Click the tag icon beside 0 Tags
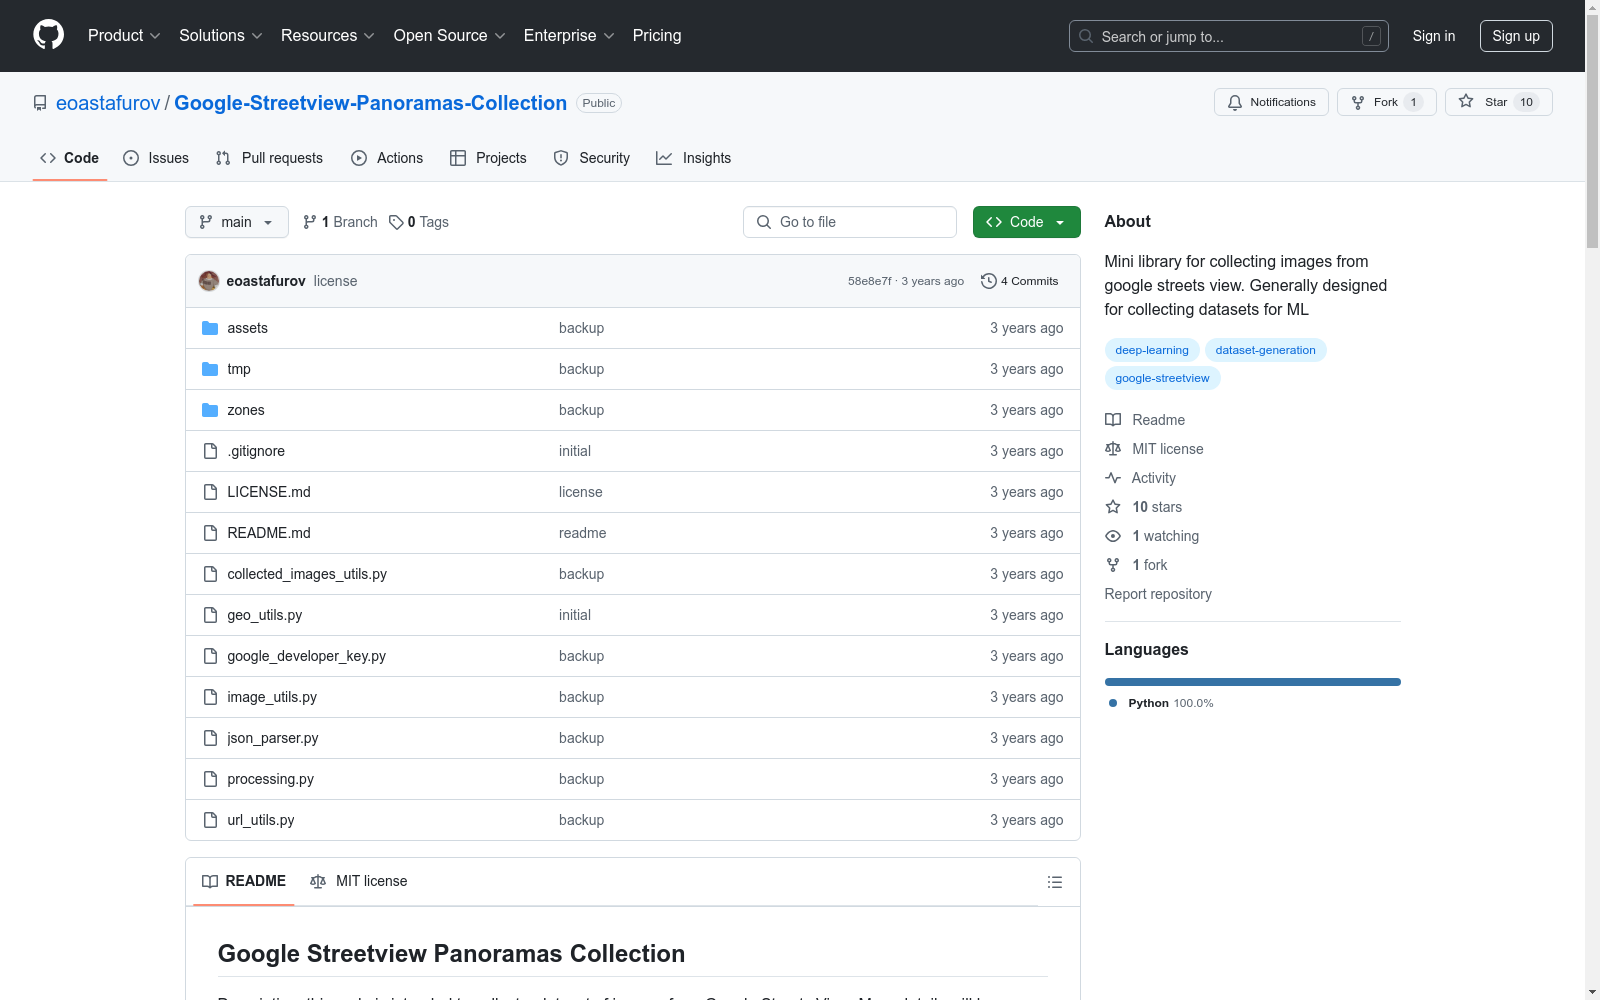The height and width of the screenshot is (1000, 1600). [396, 222]
